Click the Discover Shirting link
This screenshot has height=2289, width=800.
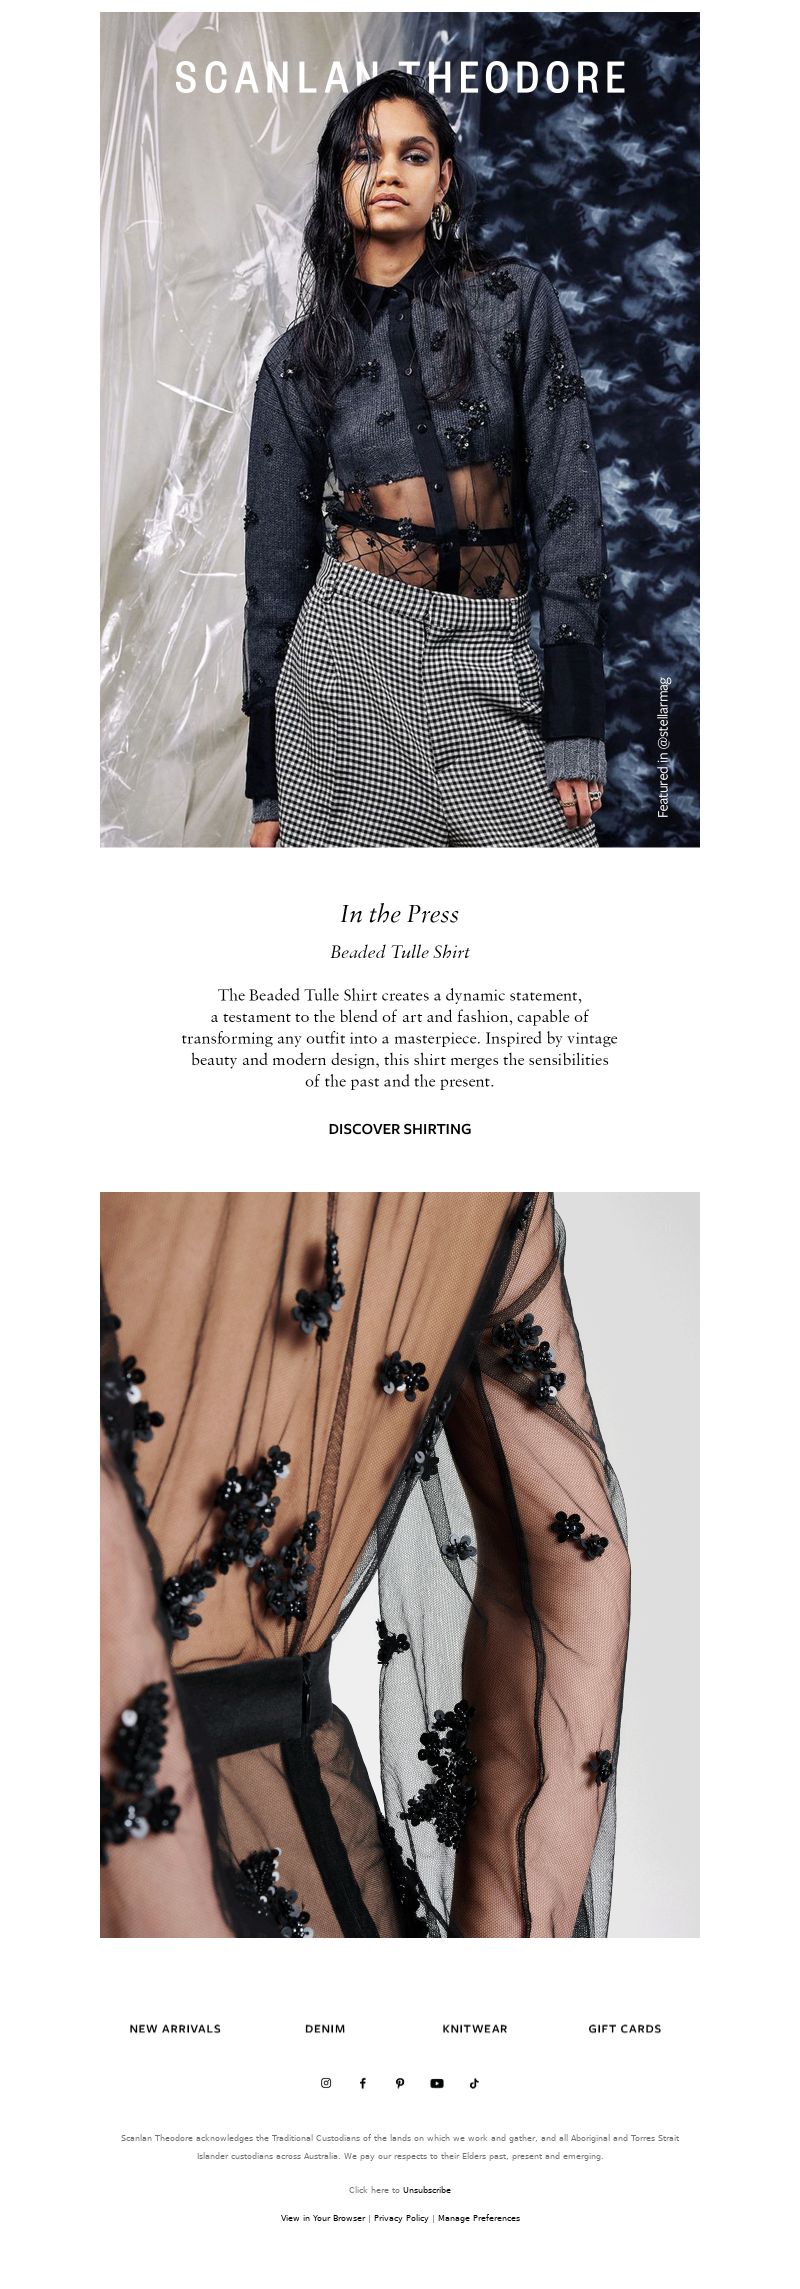[400, 1129]
